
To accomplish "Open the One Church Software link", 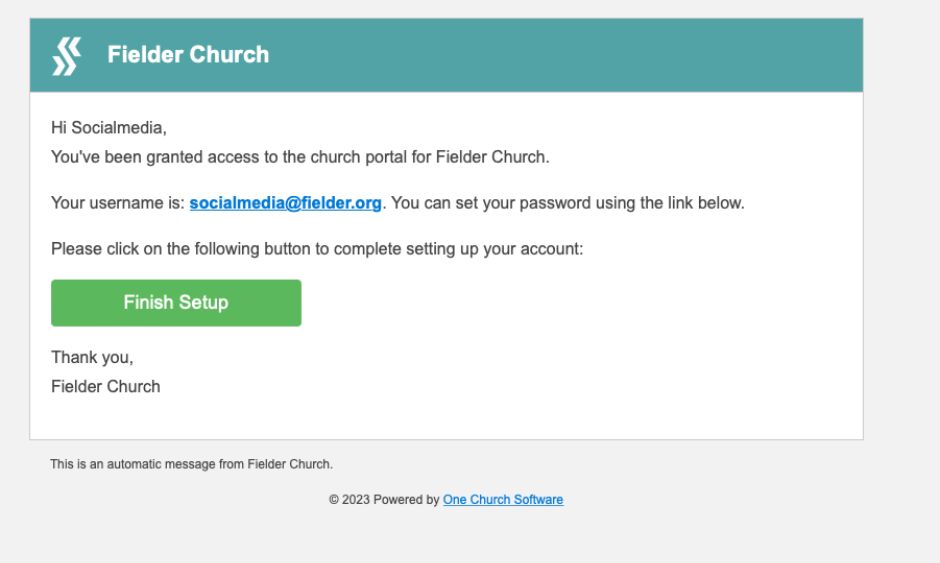I will [x=503, y=500].
